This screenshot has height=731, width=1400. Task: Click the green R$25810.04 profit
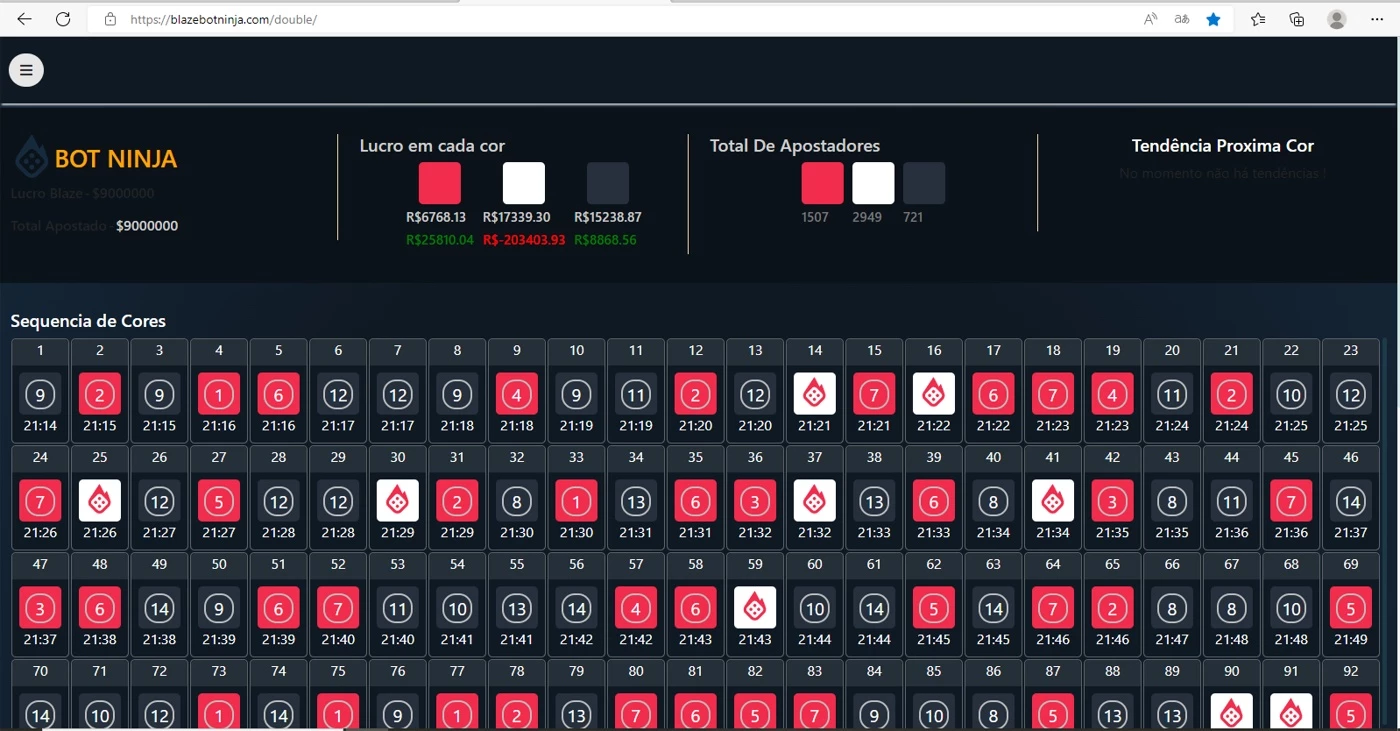coord(440,240)
